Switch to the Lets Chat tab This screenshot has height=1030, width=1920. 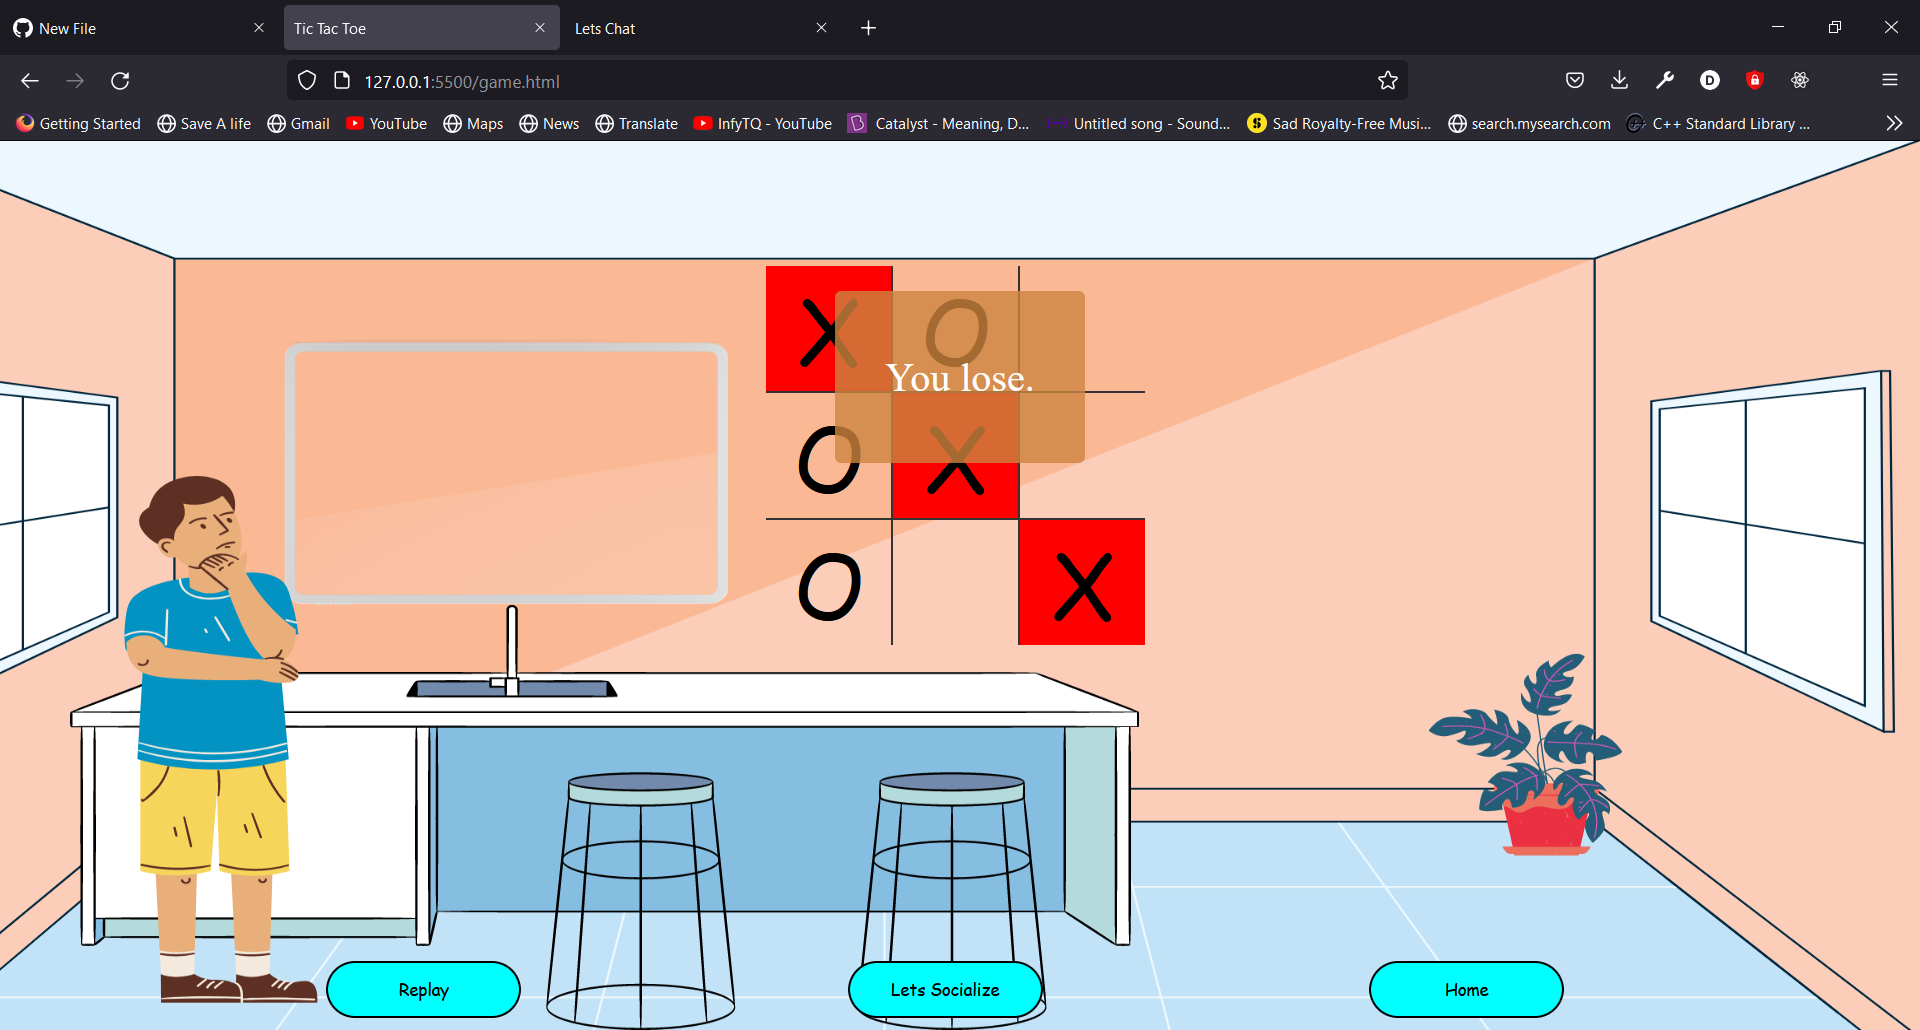tap(700, 28)
